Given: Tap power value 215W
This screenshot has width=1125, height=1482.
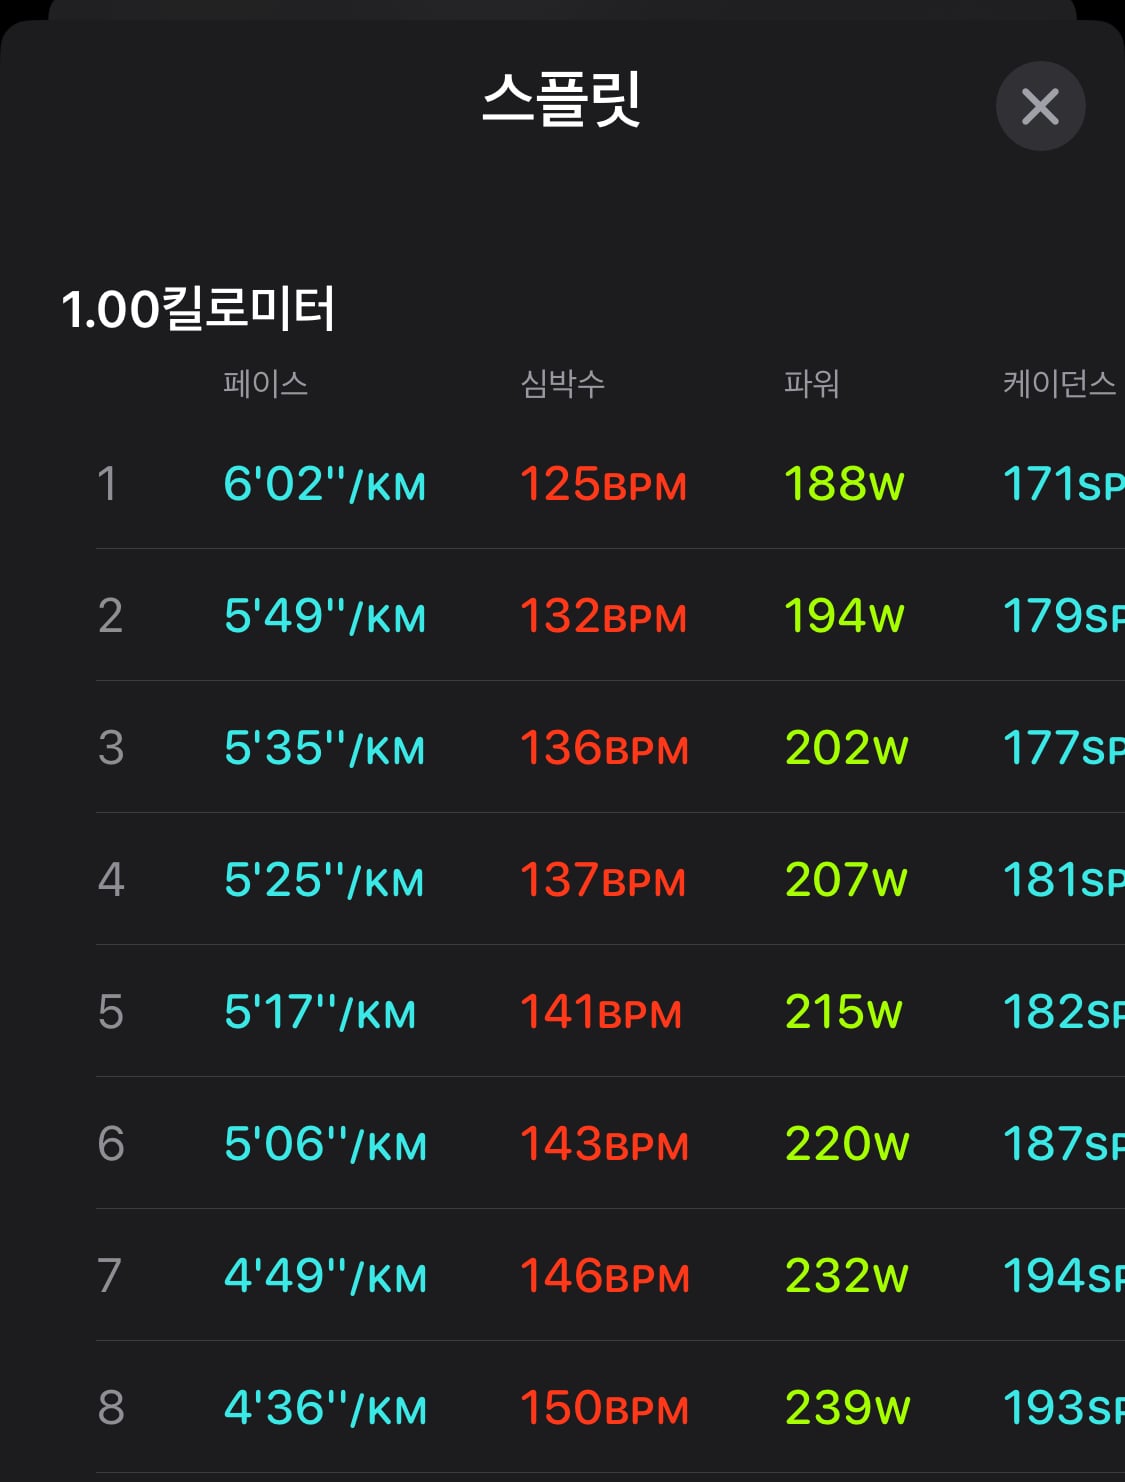Looking at the screenshot, I should (x=844, y=1012).
